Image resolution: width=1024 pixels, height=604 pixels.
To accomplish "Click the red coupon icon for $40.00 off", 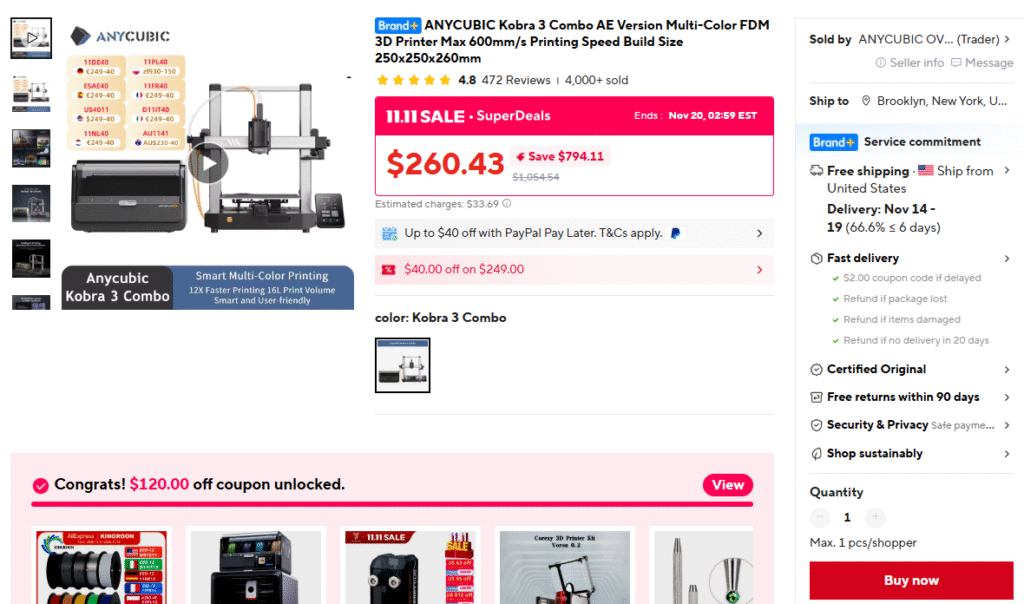I will coord(389,270).
